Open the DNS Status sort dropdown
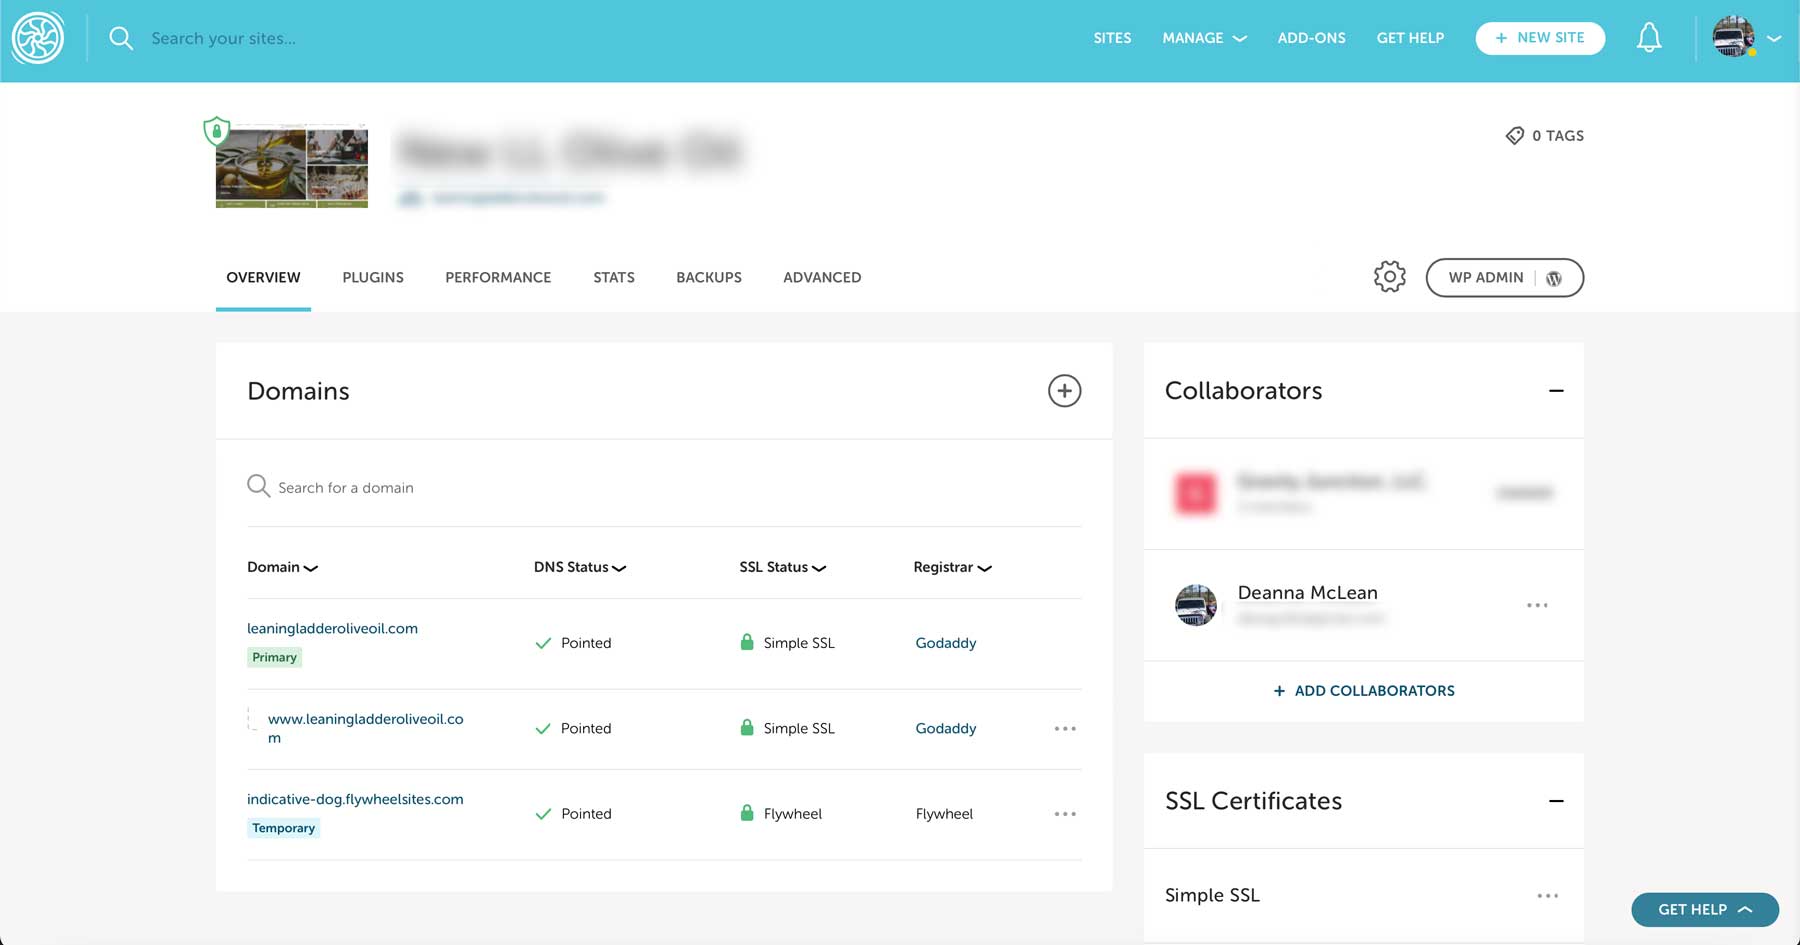Image resolution: width=1800 pixels, height=945 pixels. coord(619,567)
